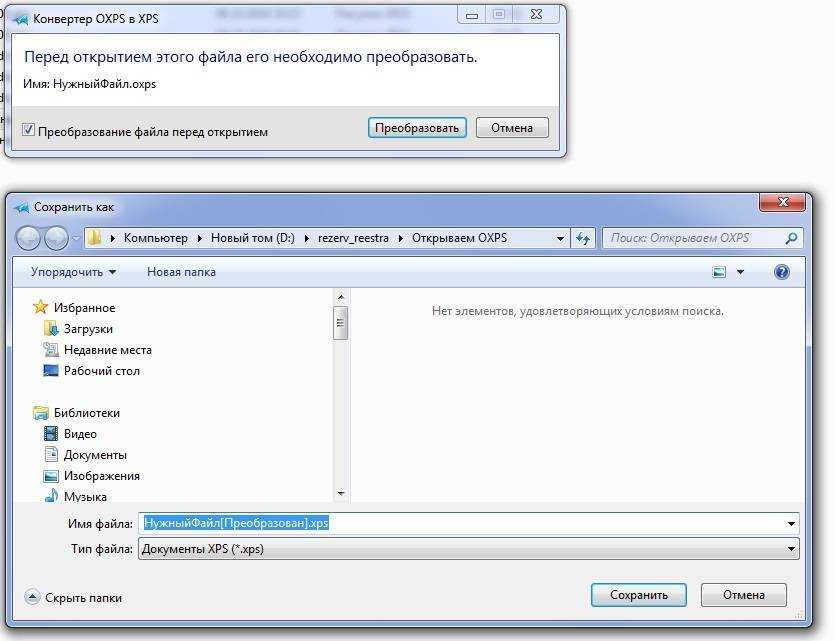Expand arrow after Компьютер in address bar
Screen dimensions: 835x641
(x=199, y=239)
